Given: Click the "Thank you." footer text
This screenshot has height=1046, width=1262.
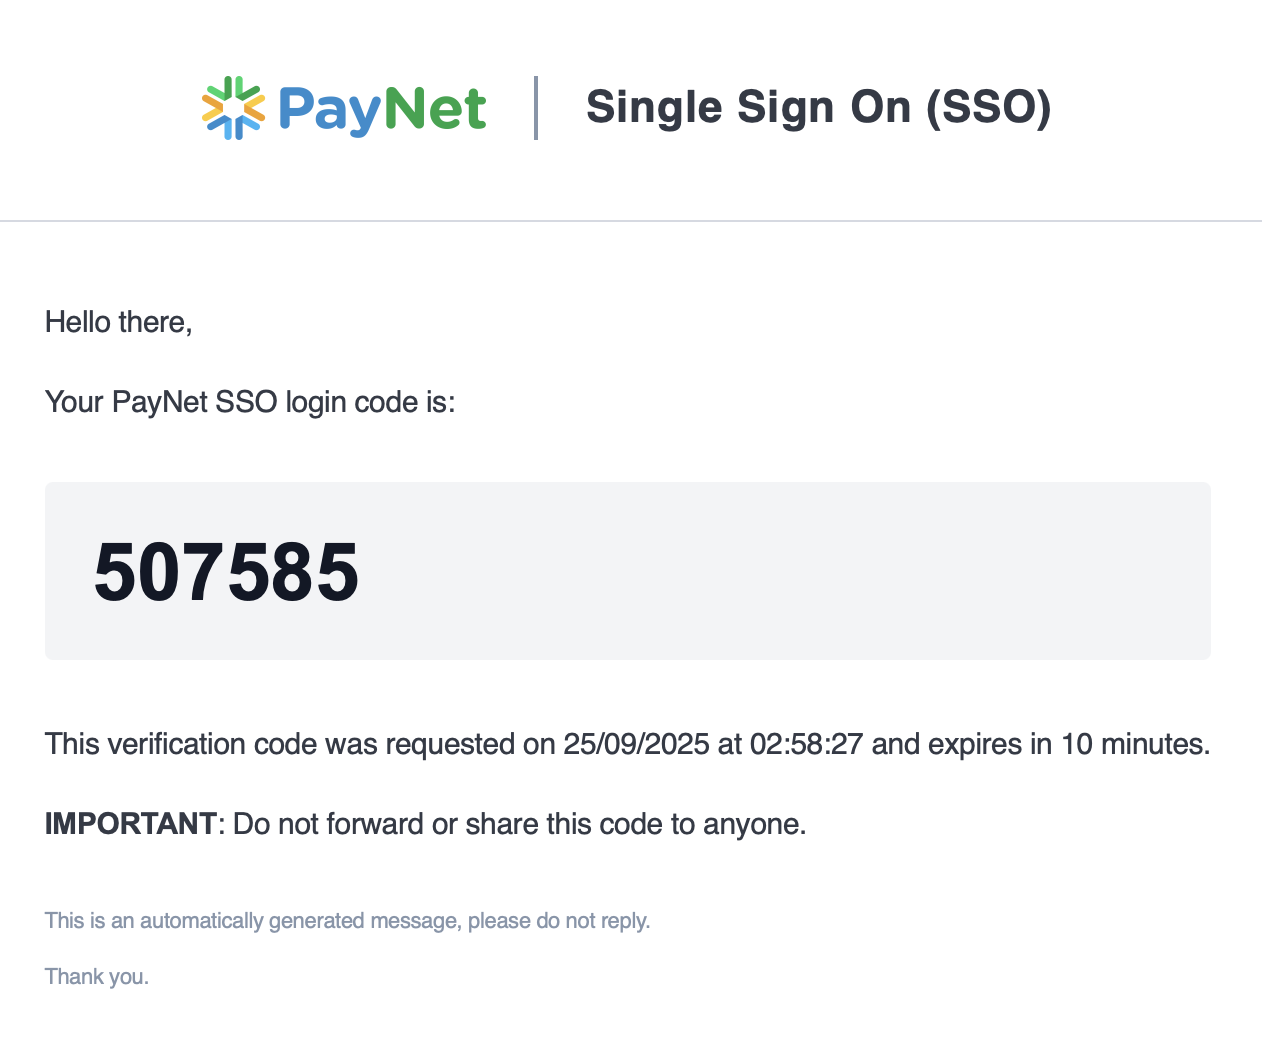Looking at the screenshot, I should click(x=97, y=977).
